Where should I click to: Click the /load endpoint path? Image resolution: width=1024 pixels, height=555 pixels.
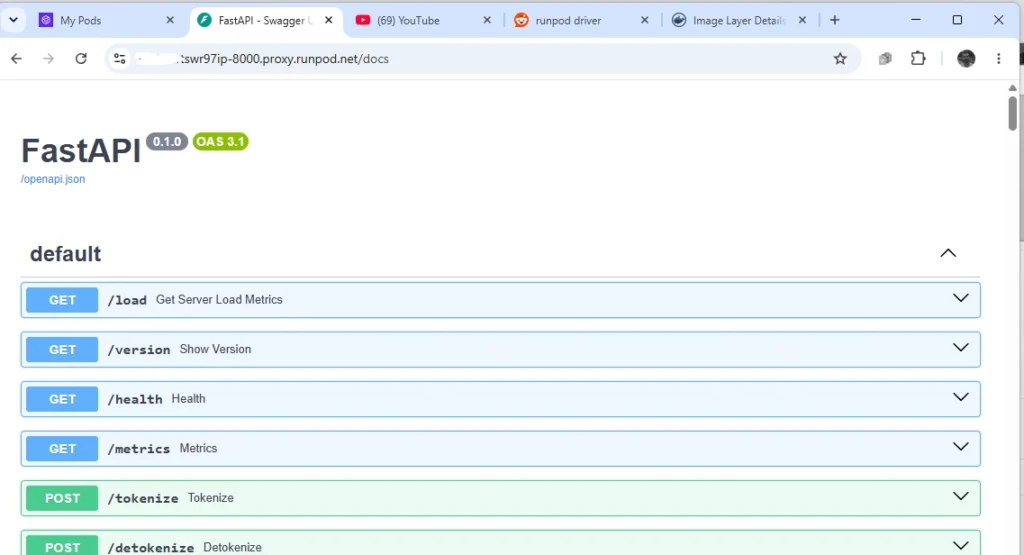127,300
